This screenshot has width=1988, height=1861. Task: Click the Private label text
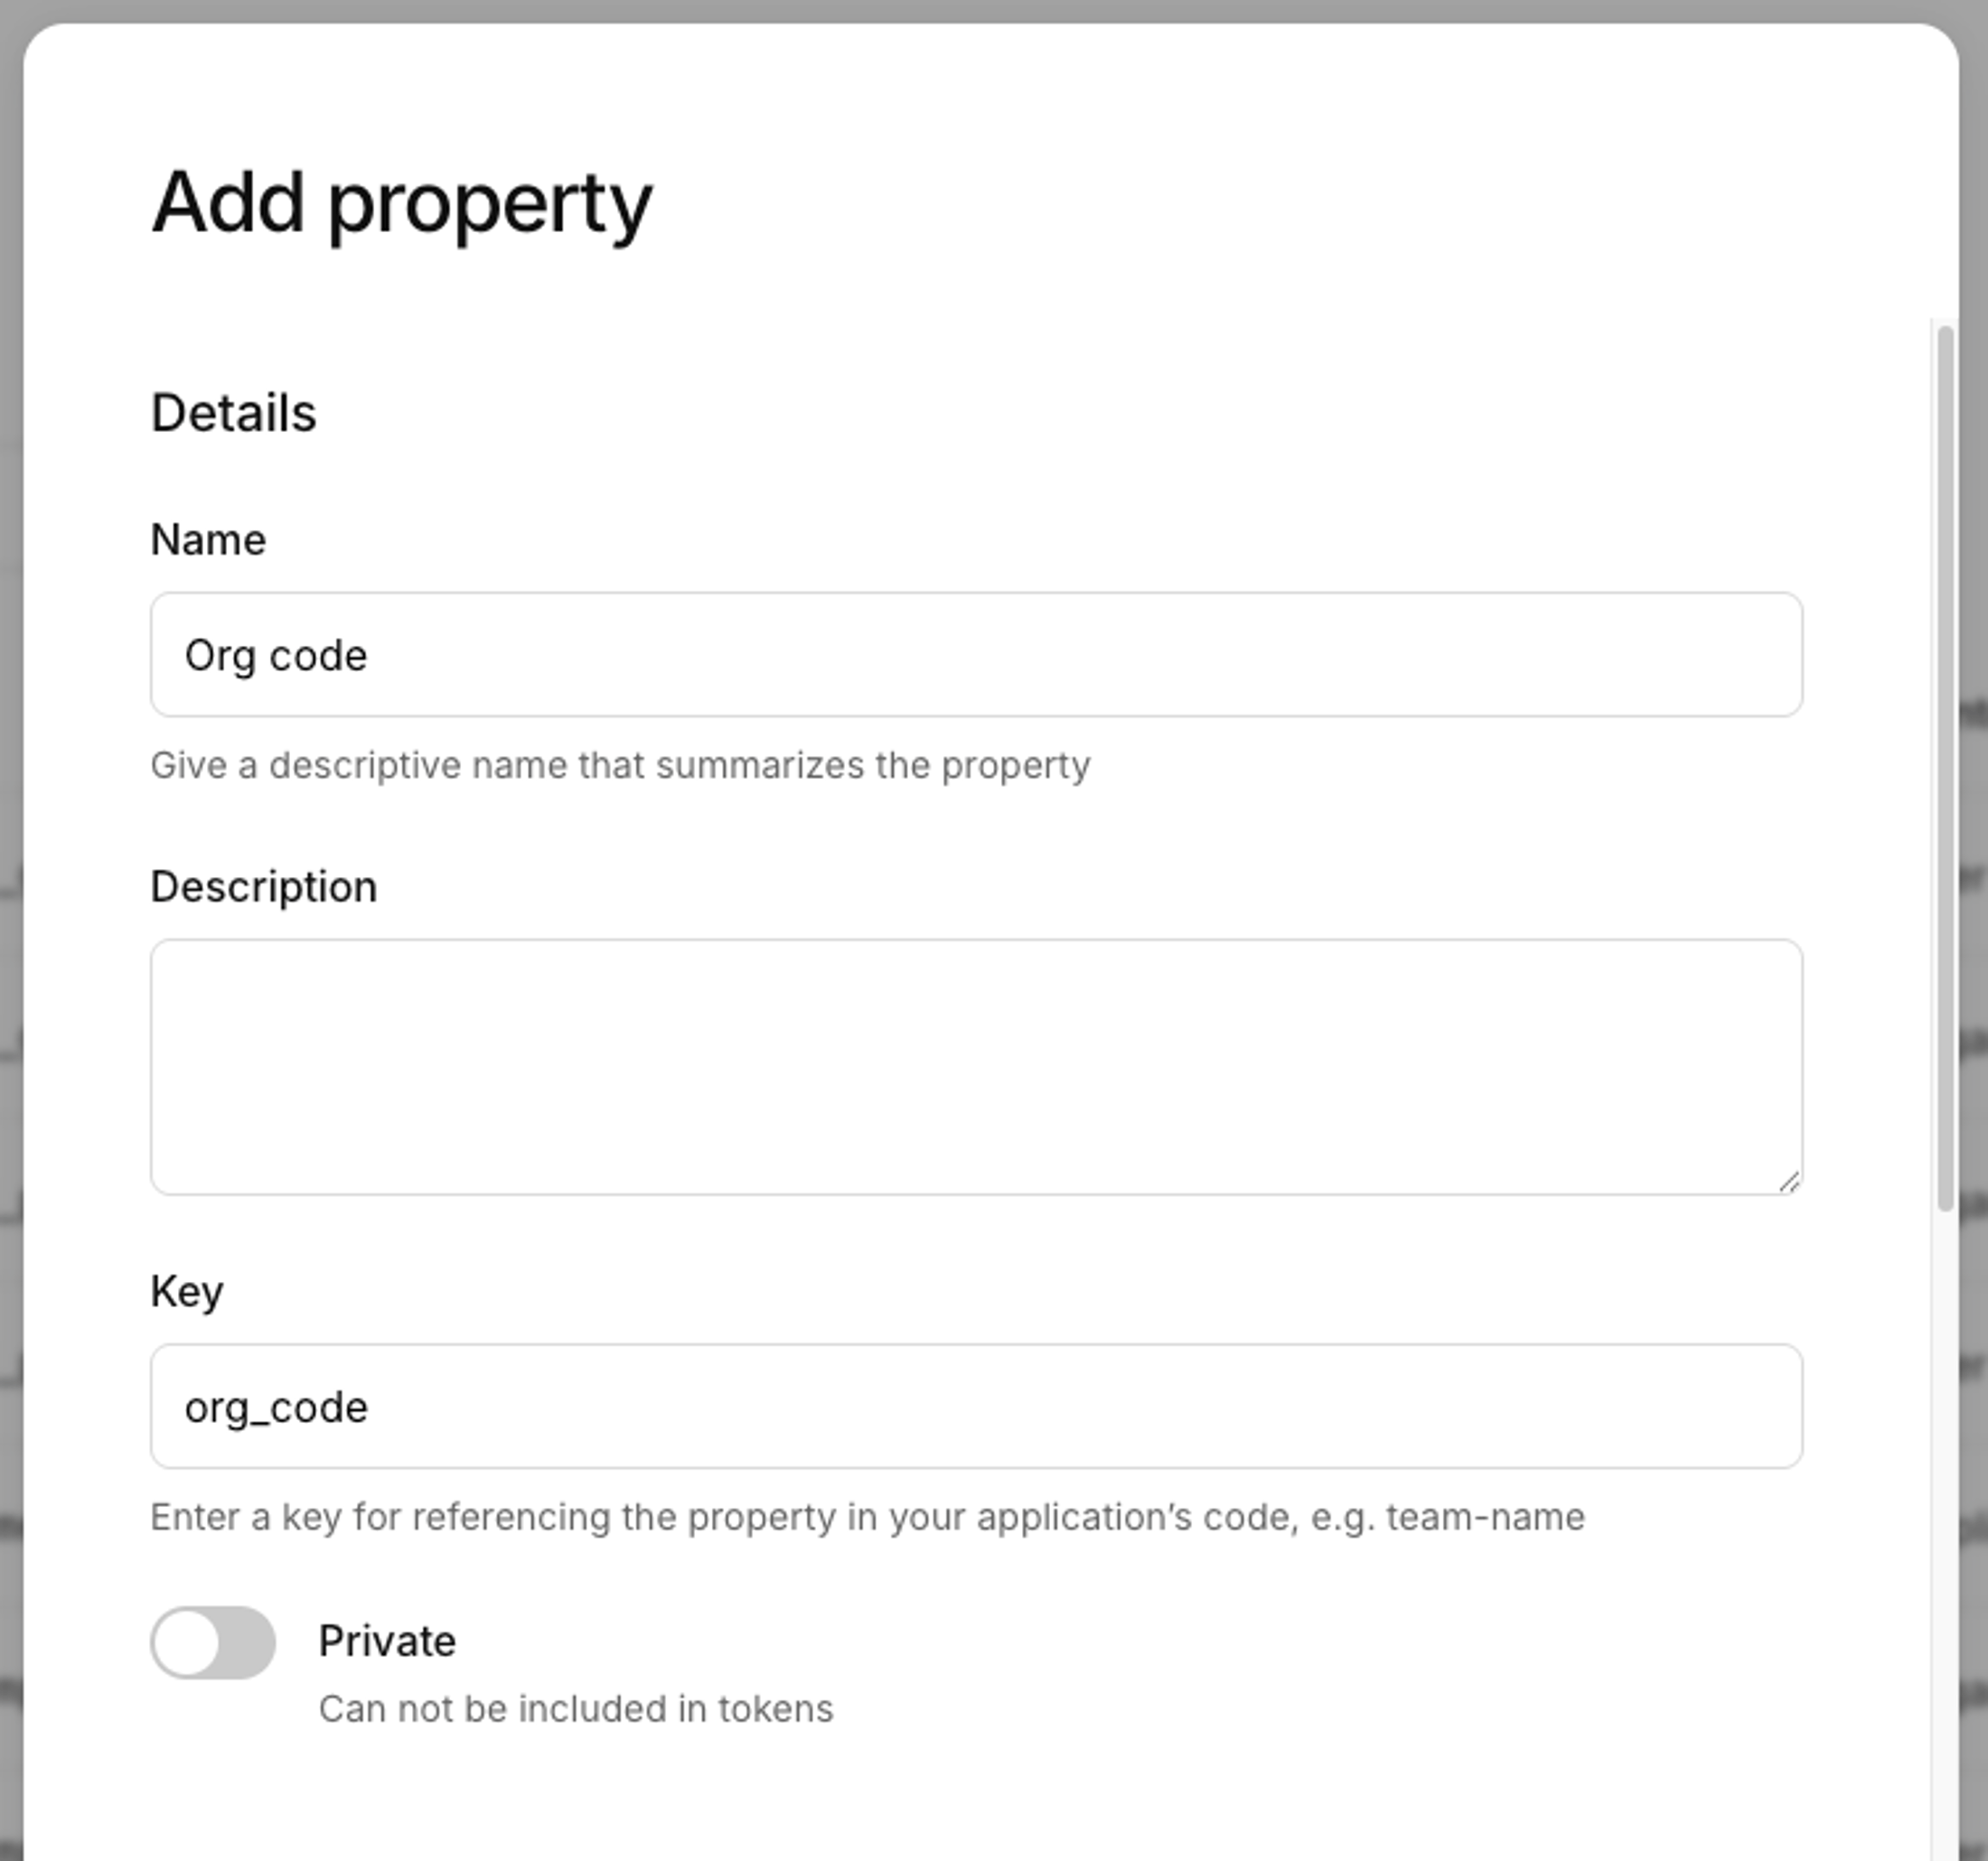coord(387,1640)
